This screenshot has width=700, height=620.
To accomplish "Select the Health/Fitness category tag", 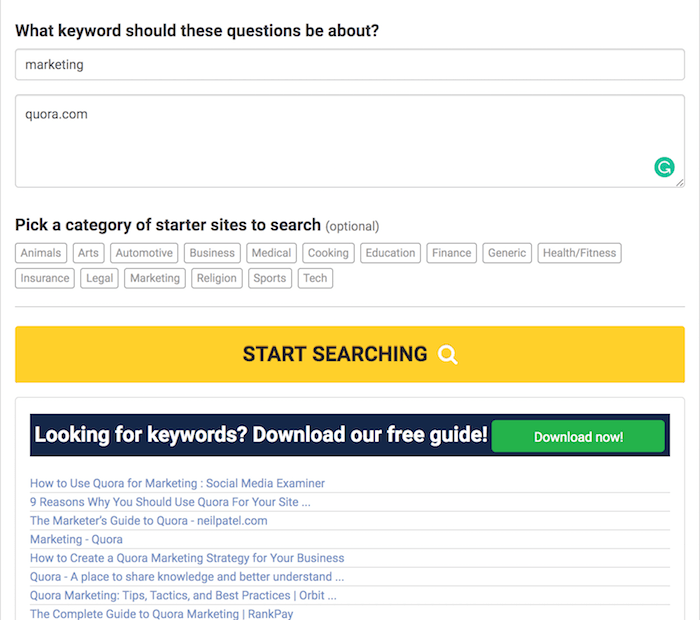I will (x=579, y=253).
